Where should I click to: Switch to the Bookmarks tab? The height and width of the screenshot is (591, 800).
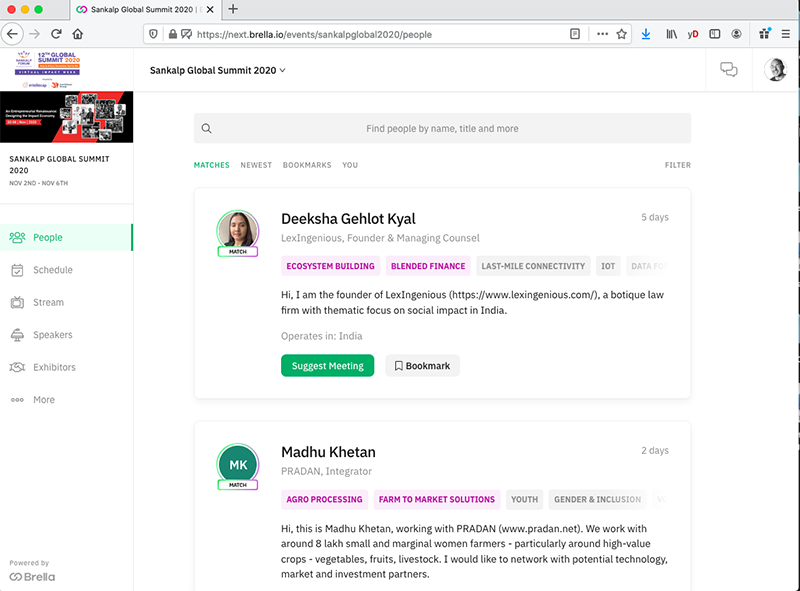(307, 165)
